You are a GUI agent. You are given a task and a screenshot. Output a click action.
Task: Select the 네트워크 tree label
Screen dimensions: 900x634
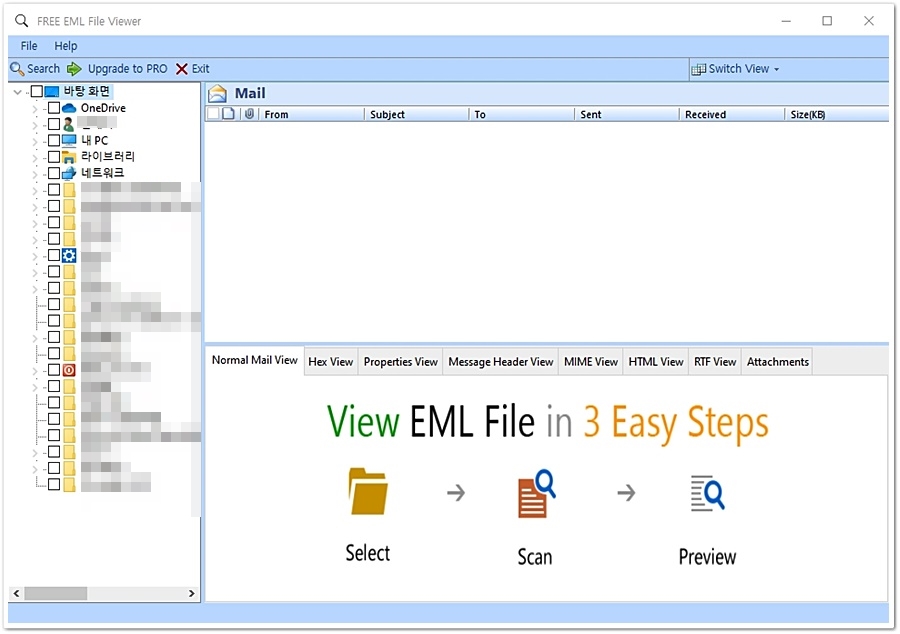[x=103, y=173]
